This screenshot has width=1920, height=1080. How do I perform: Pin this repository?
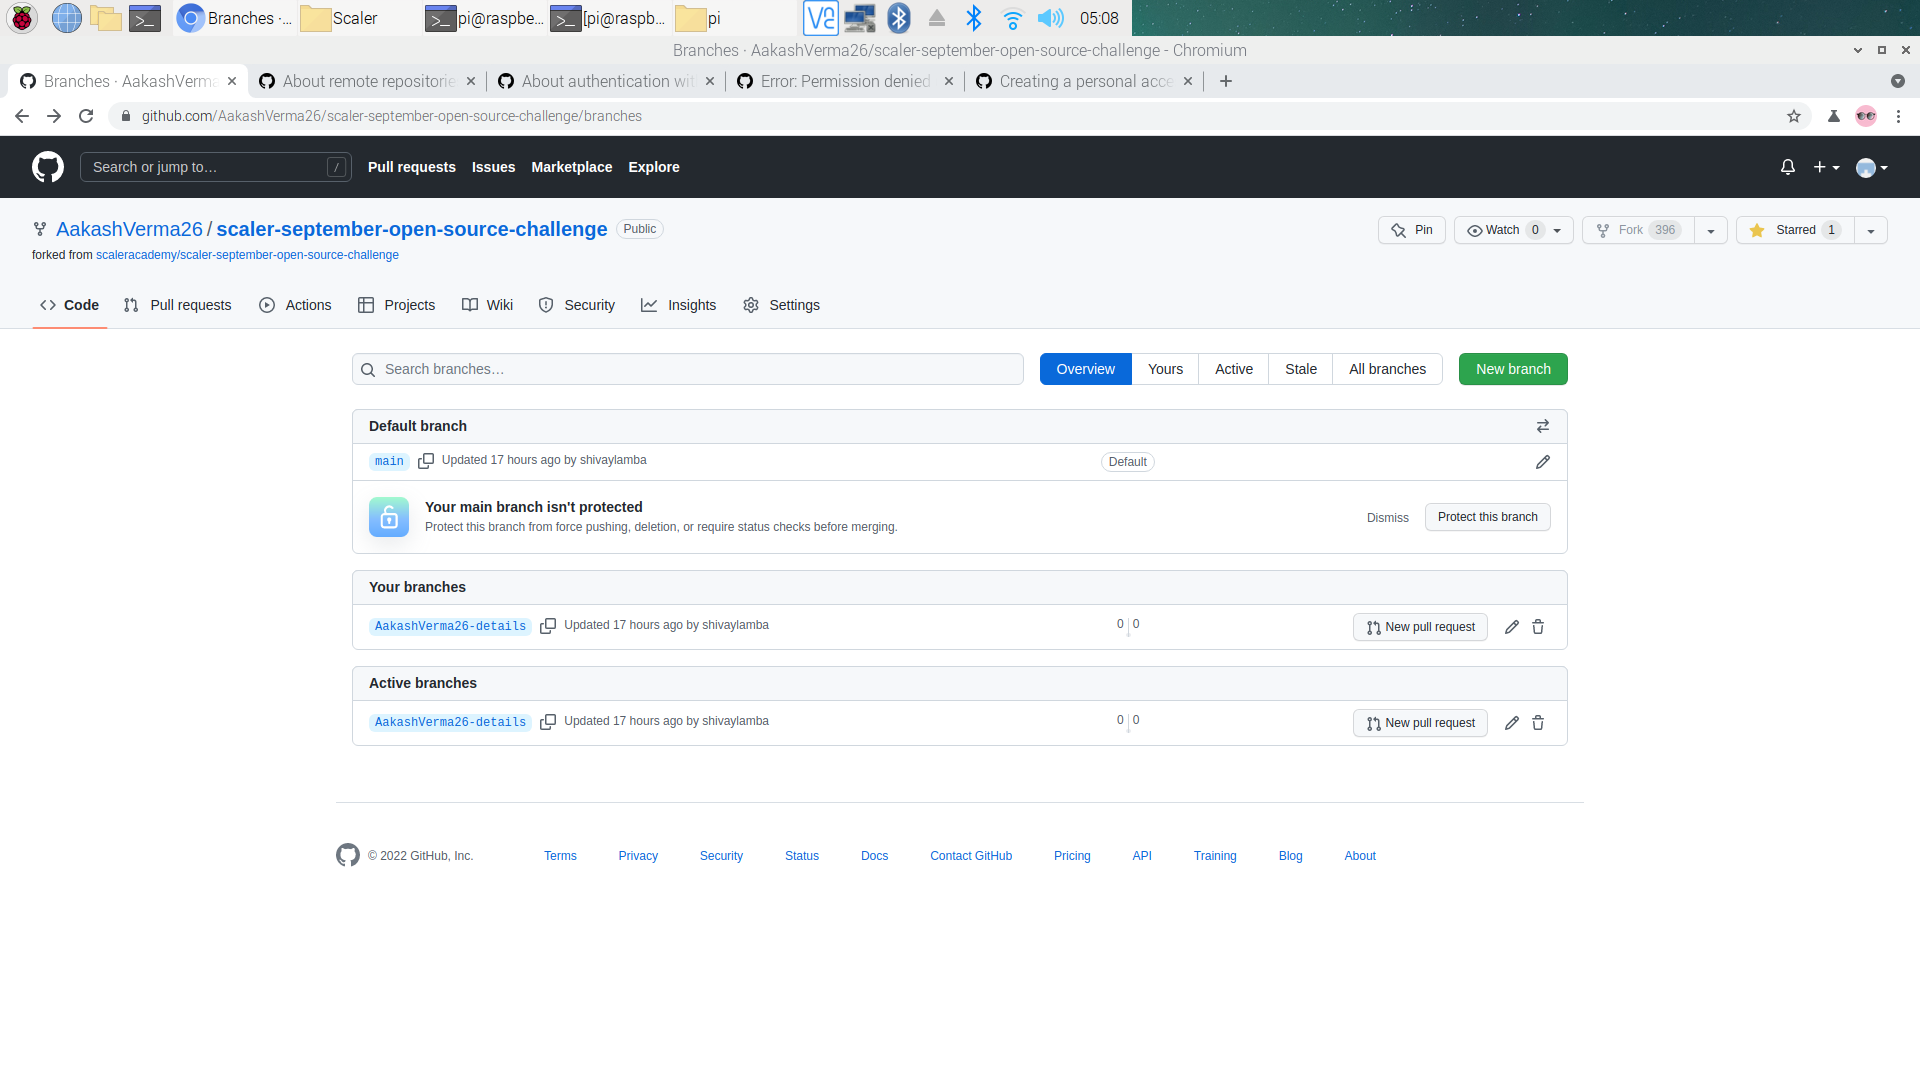coord(1411,230)
